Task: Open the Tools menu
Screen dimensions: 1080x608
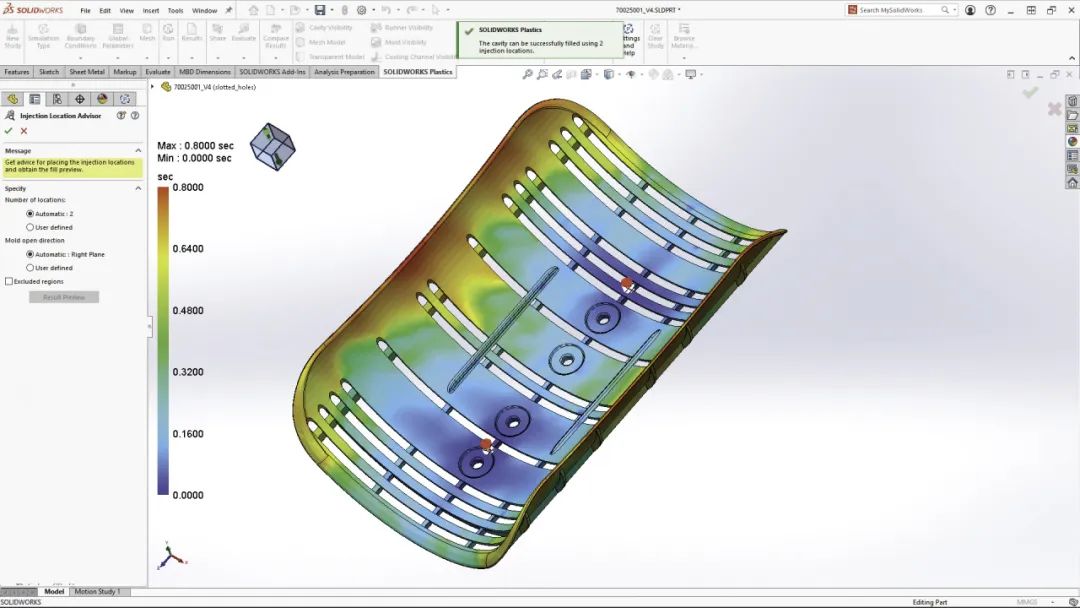Action: 175,10
